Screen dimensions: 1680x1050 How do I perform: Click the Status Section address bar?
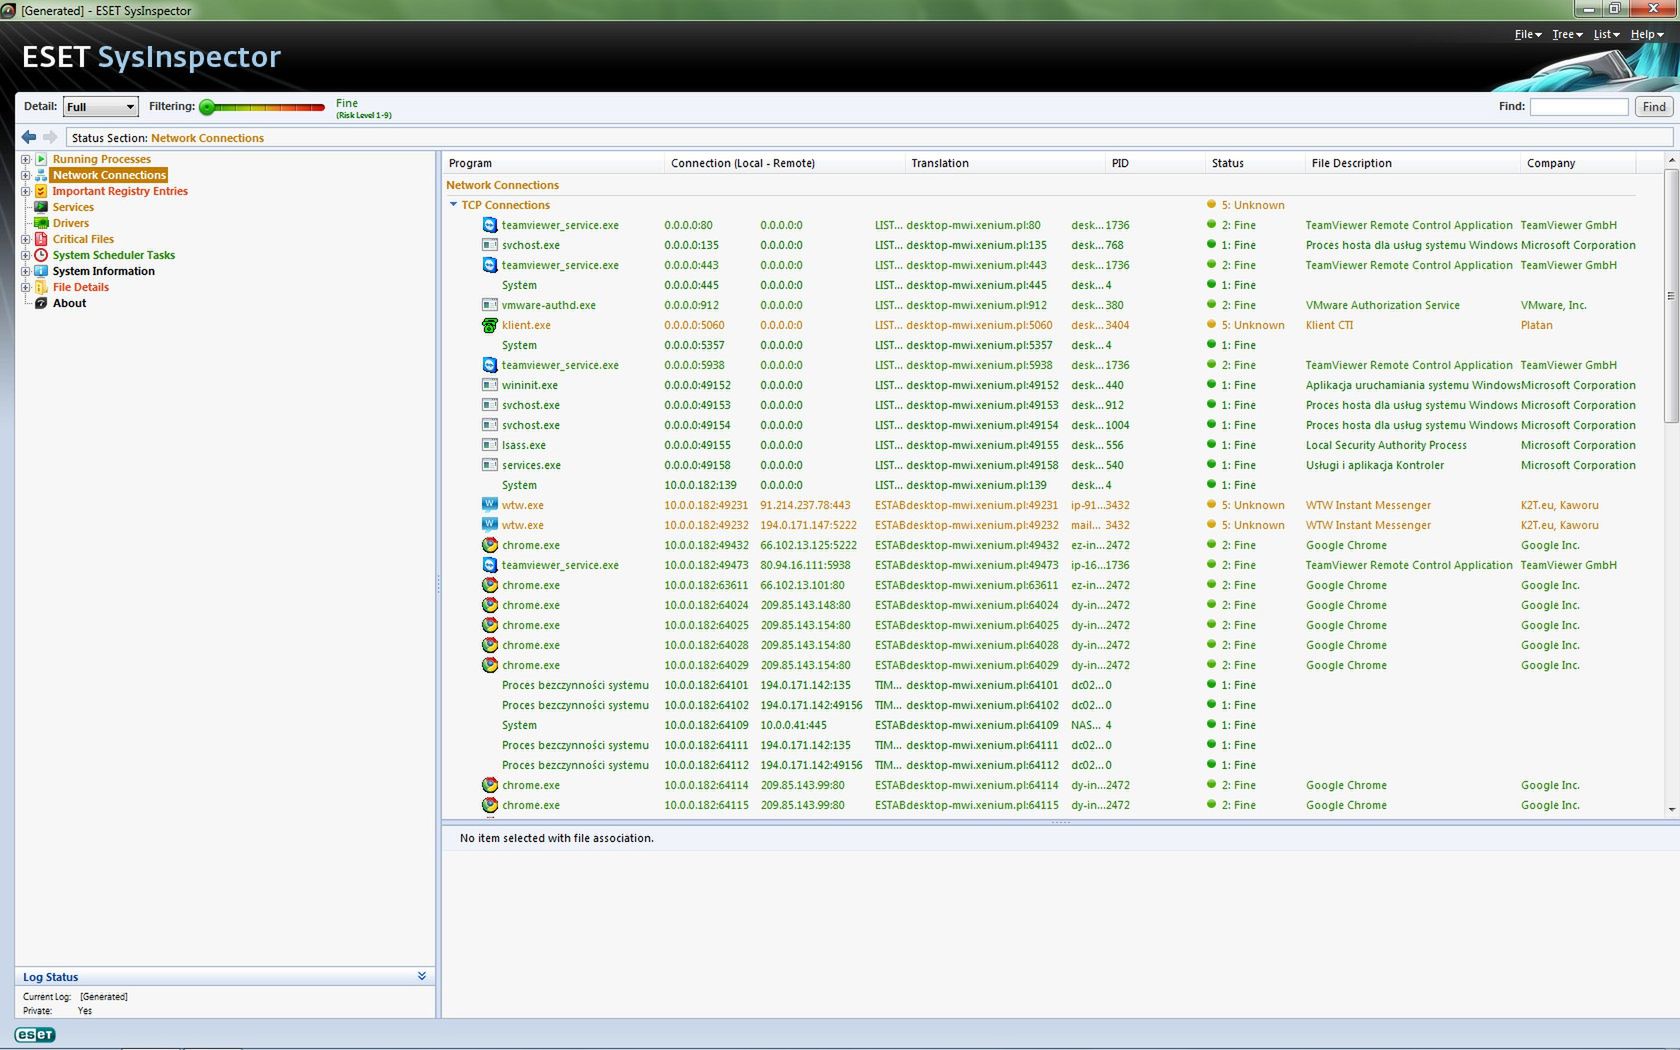pyautogui.click(x=868, y=138)
